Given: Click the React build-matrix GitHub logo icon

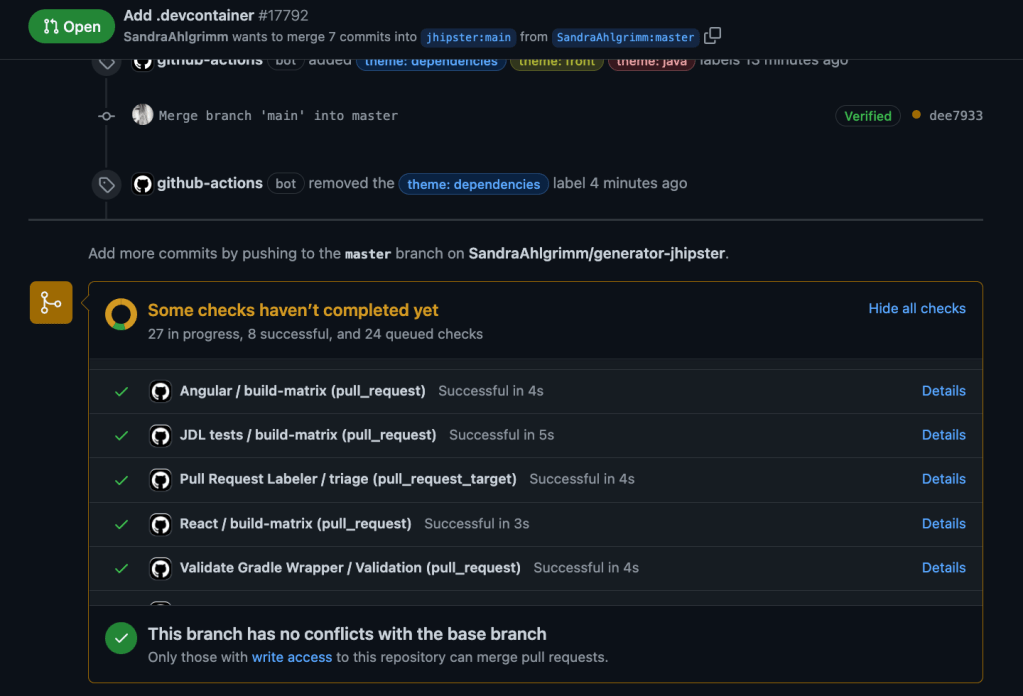Looking at the screenshot, I should (160, 524).
